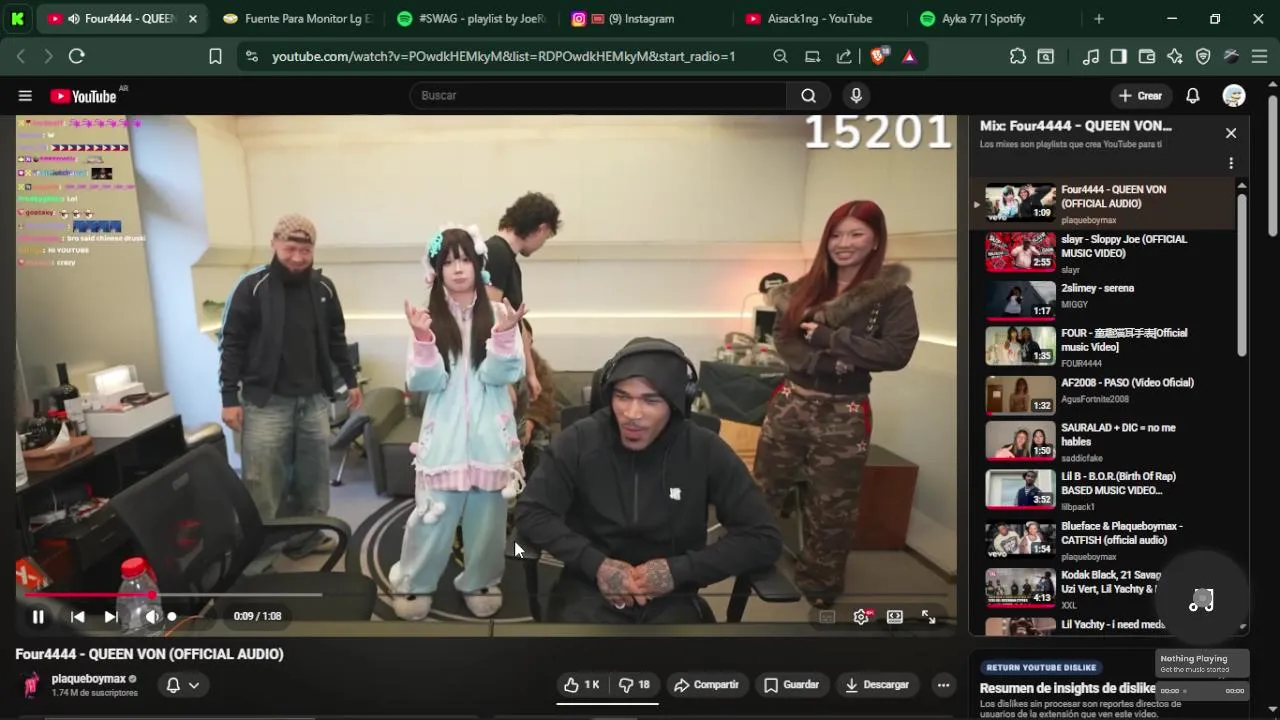Toggle theater mode in the player
The width and height of the screenshot is (1280, 720).
pos(895,617)
